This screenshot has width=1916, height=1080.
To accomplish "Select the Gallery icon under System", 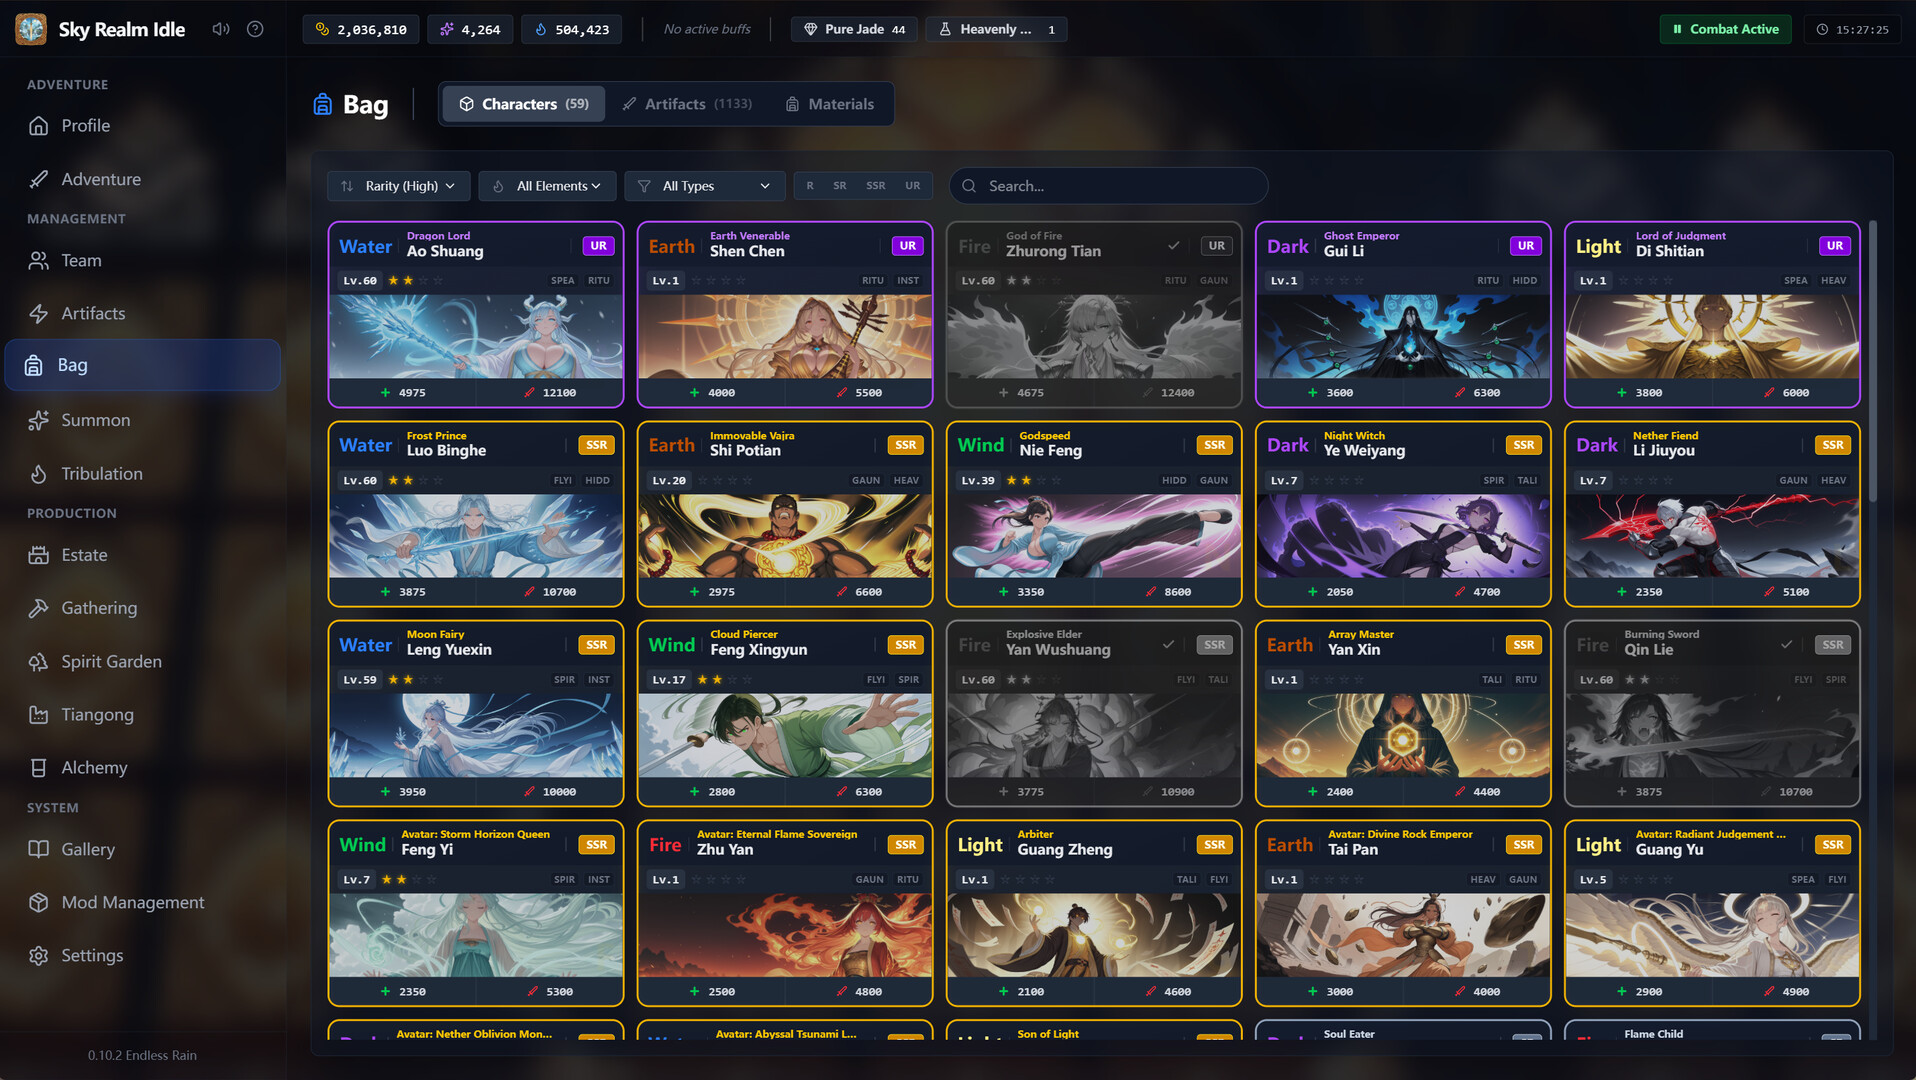I will pyautogui.click(x=37, y=848).
